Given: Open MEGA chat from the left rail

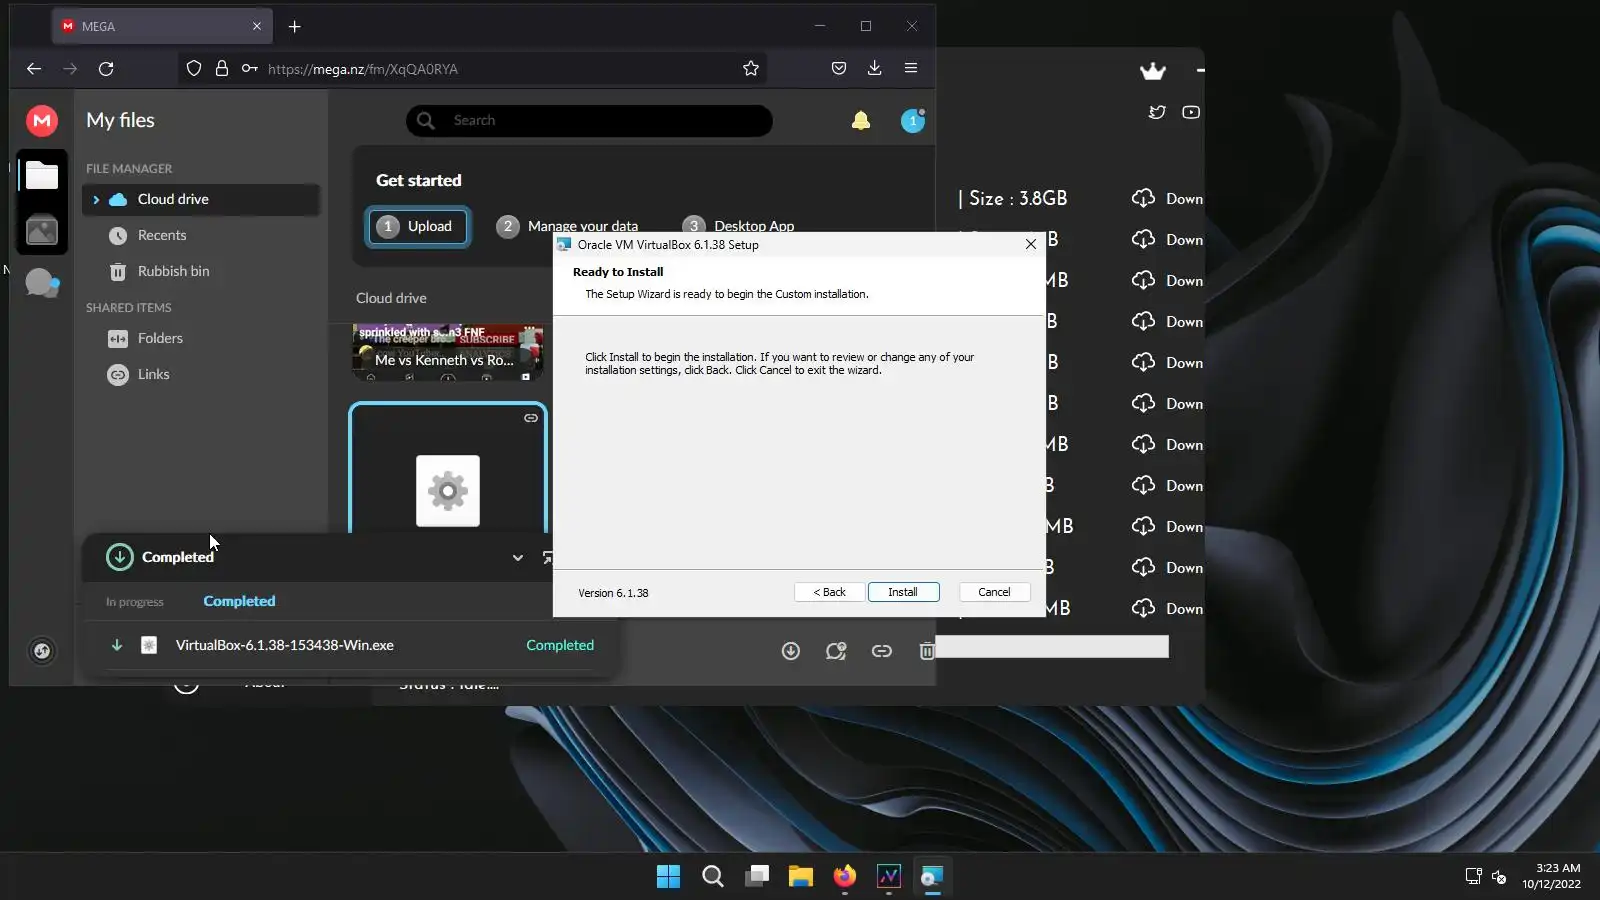Looking at the screenshot, I should 42,283.
